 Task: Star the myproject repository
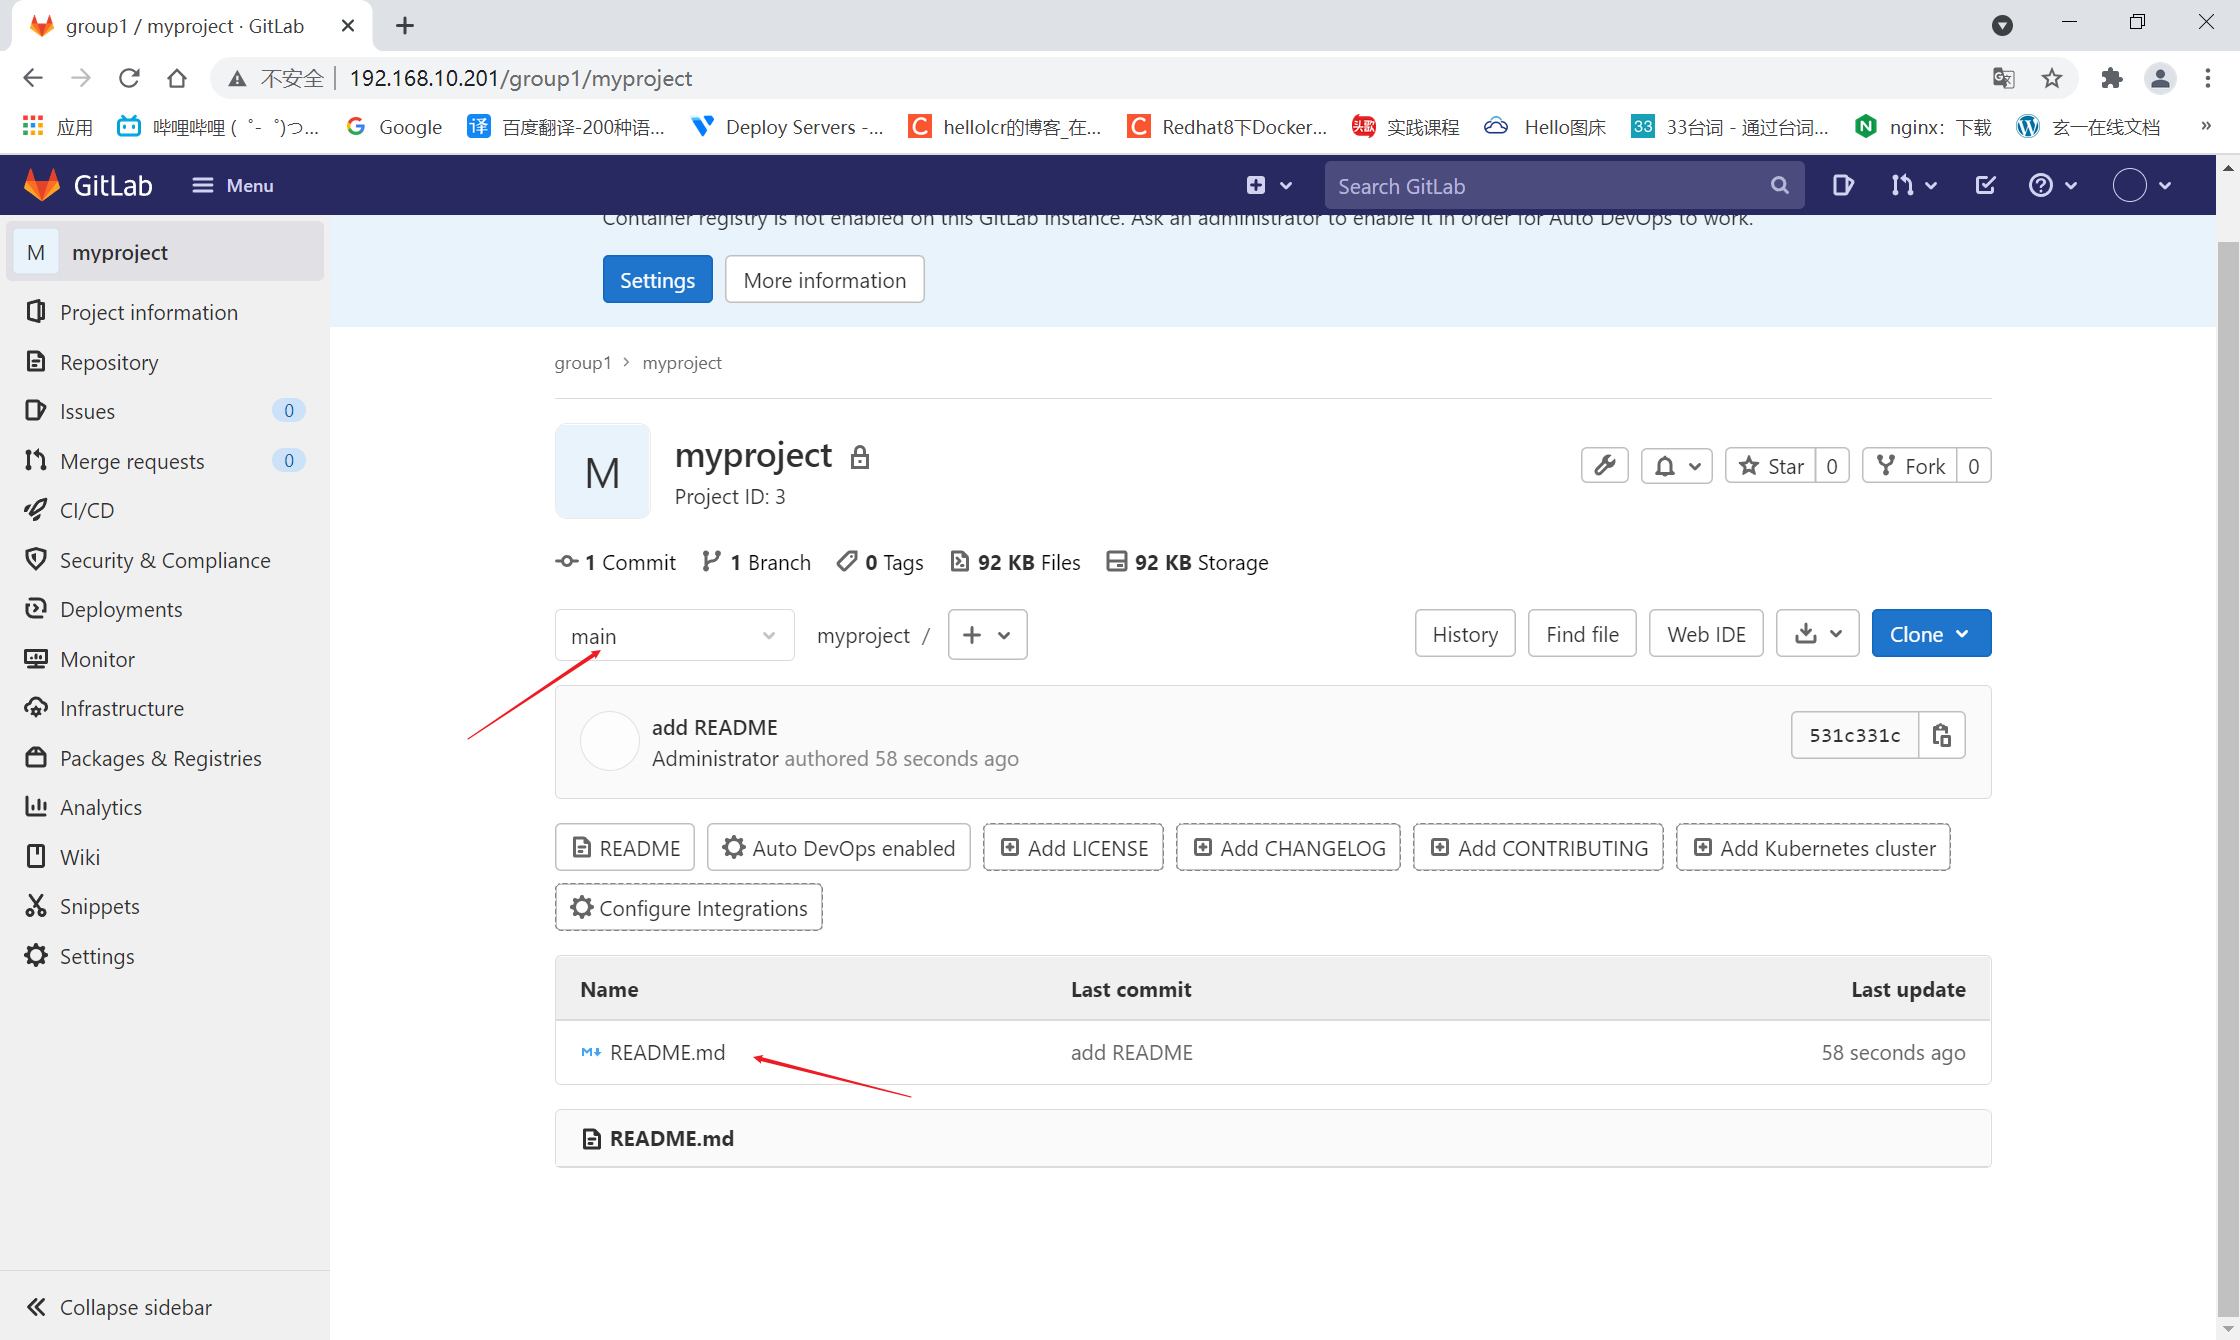click(x=1771, y=466)
